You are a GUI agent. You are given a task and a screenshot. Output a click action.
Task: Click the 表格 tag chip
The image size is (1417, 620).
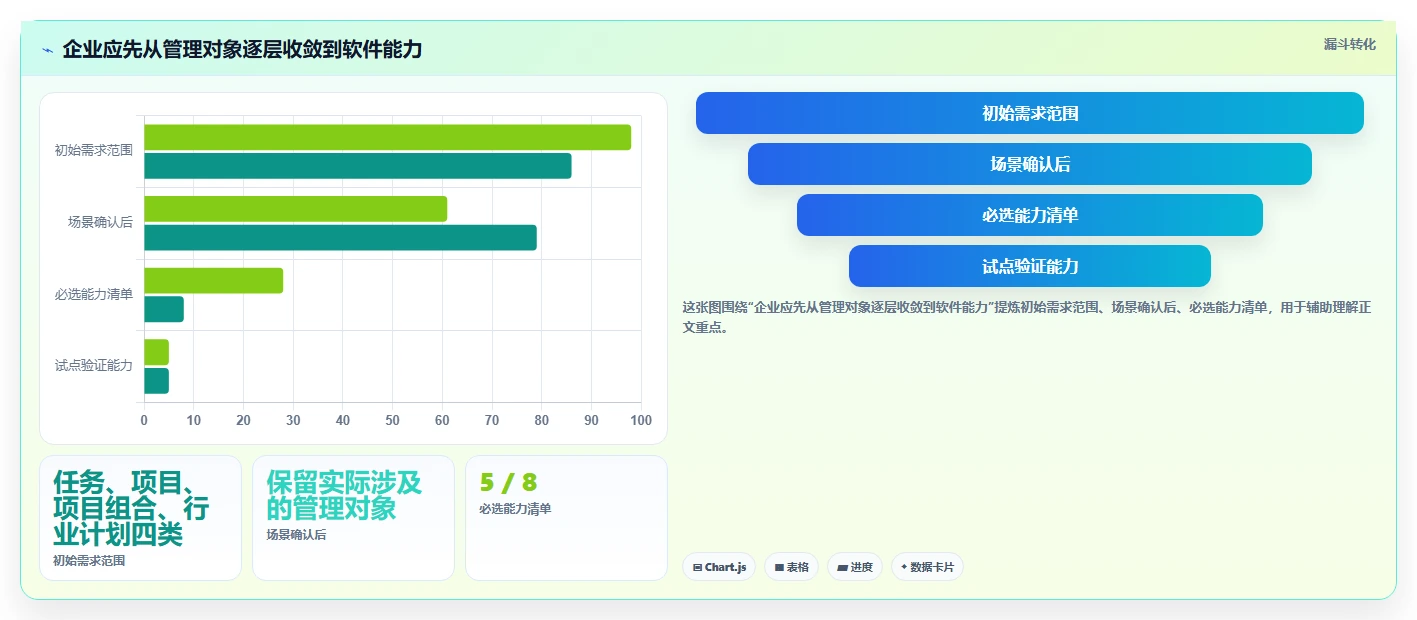click(x=791, y=567)
